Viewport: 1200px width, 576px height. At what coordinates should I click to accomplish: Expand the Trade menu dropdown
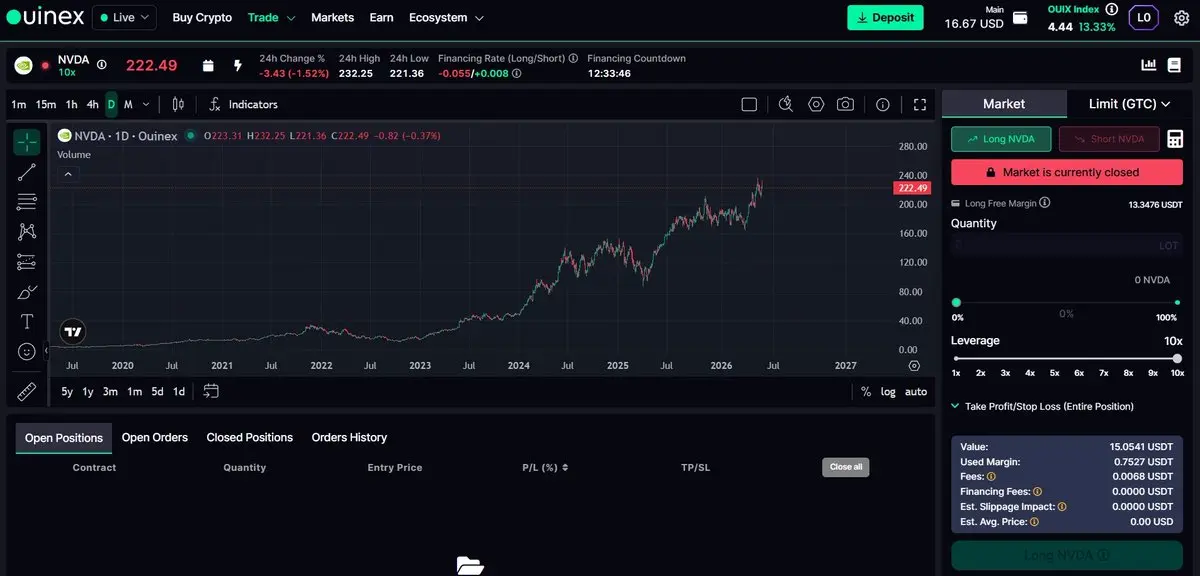click(x=272, y=18)
